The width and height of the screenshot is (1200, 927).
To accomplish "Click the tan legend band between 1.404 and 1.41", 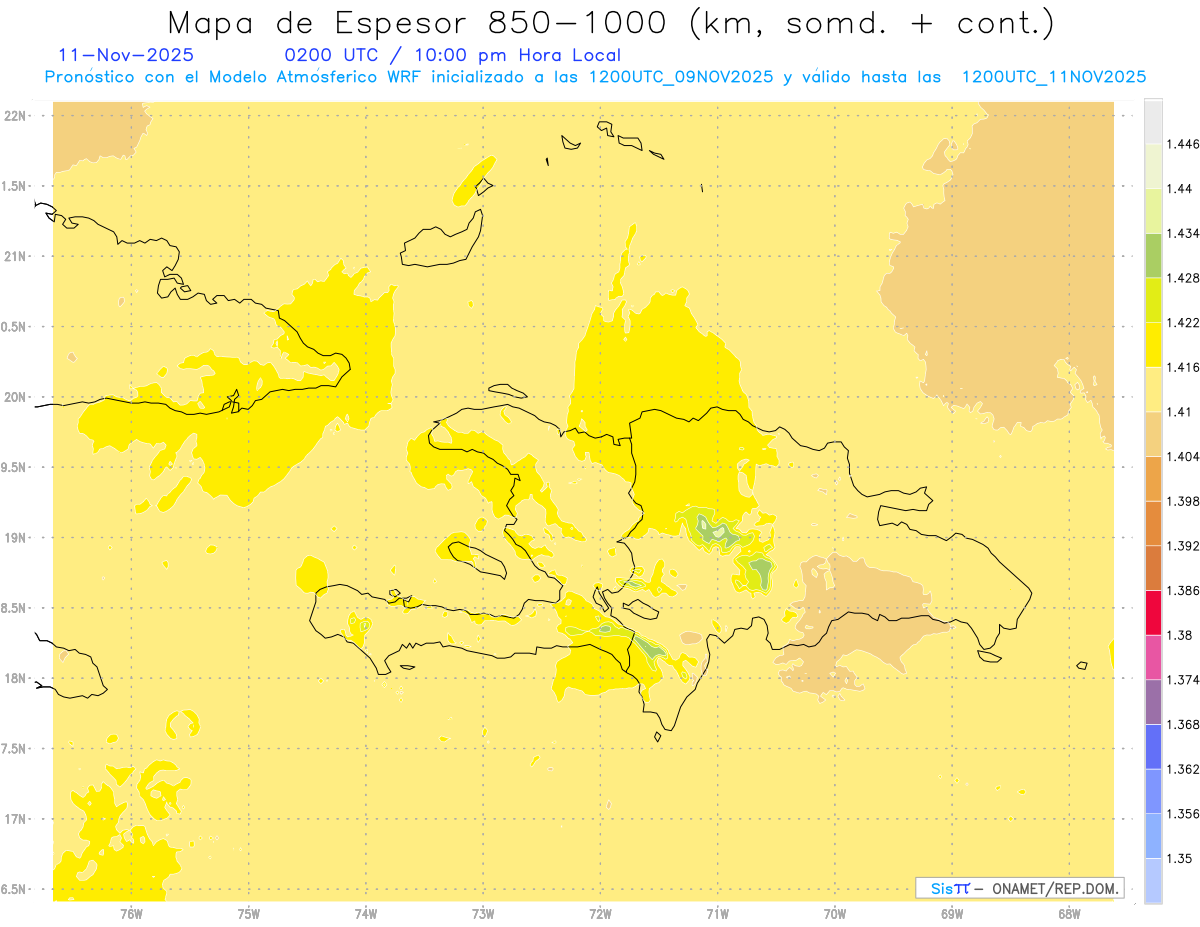I will click(x=1153, y=434).
